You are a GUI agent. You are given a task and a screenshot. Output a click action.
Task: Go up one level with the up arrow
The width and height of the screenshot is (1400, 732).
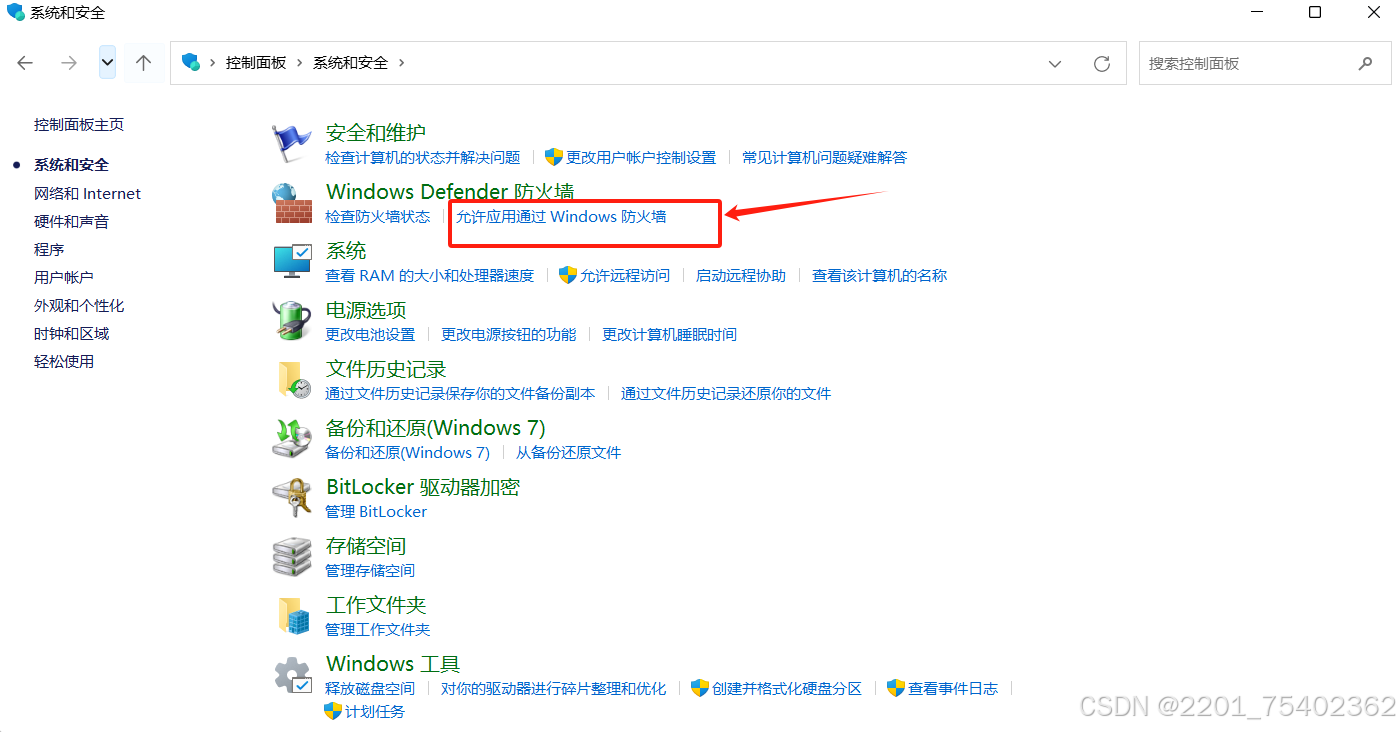point(143,63)
